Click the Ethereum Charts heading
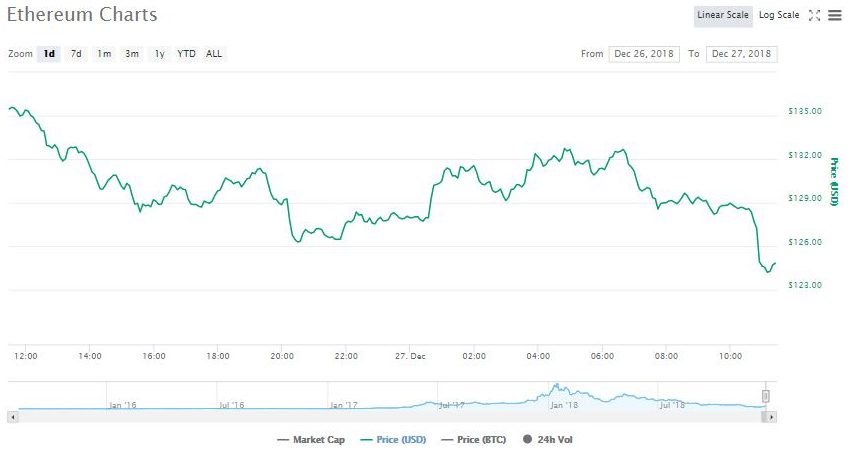The image size is (852, 452). click(x=82, y=15)
